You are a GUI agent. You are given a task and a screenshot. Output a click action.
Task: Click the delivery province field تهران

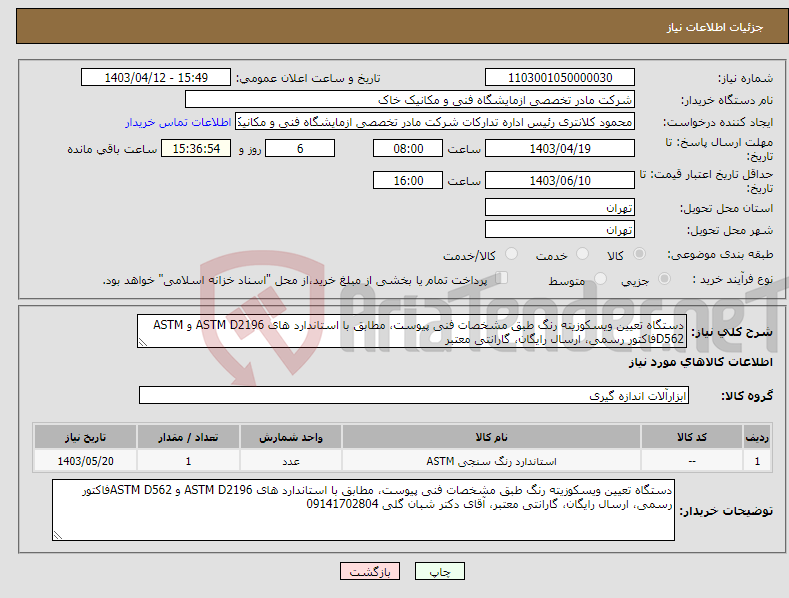[560, 207]
